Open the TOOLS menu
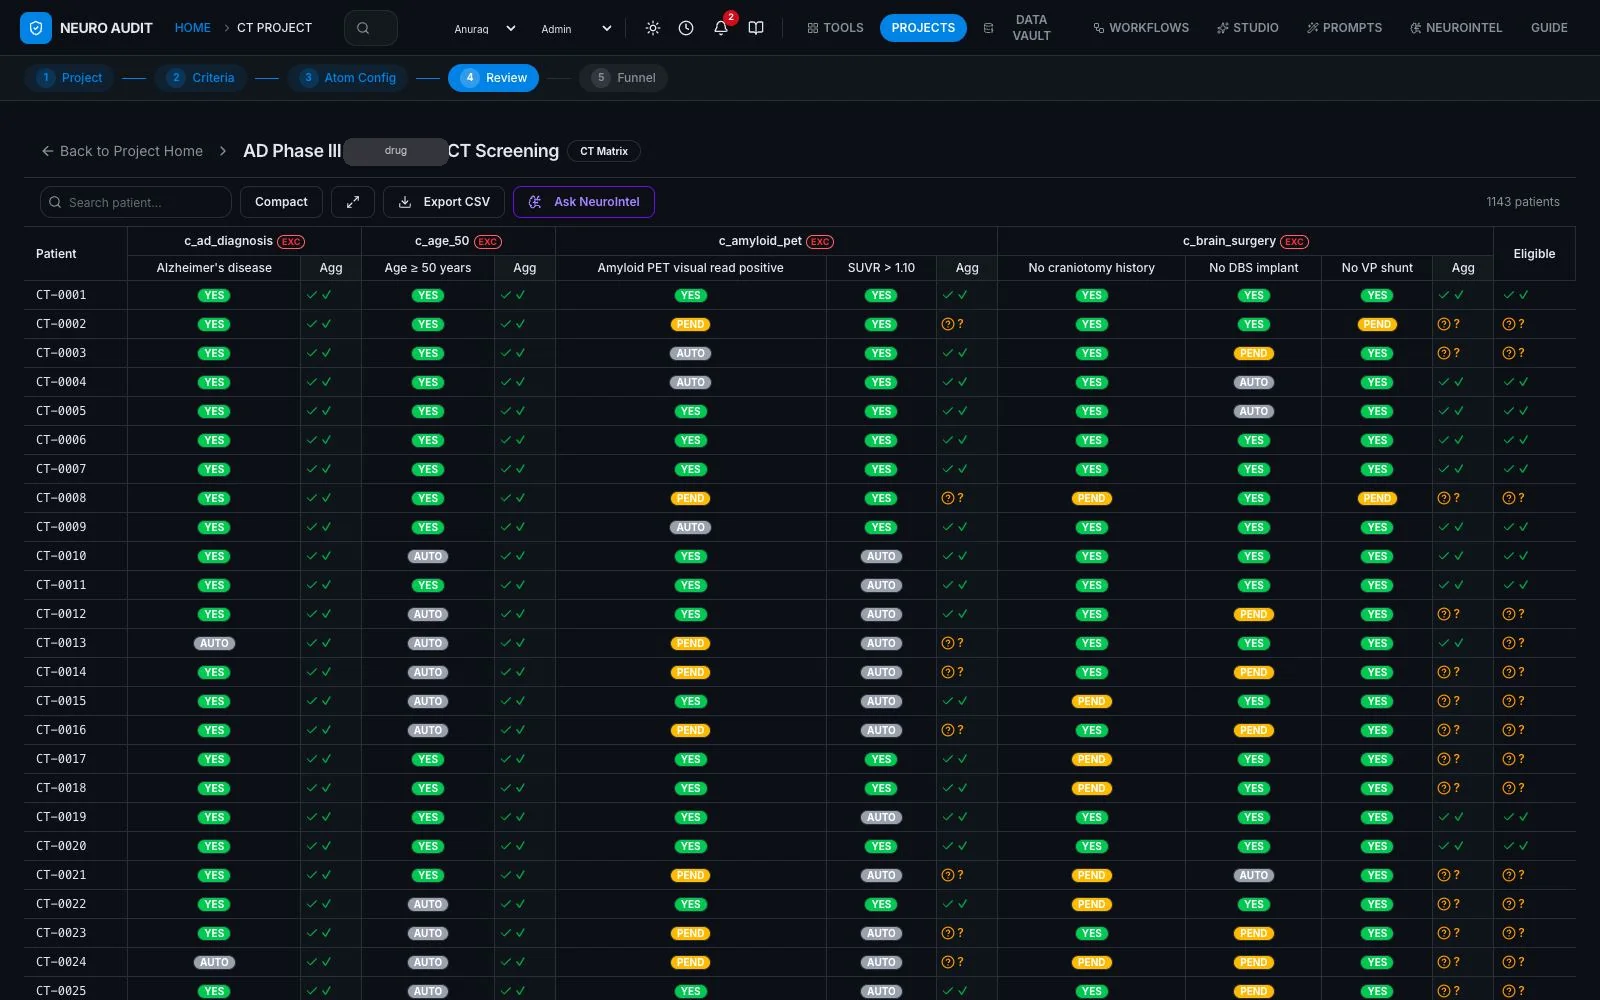1600x1000 pixels. click(x=835, y=28)
